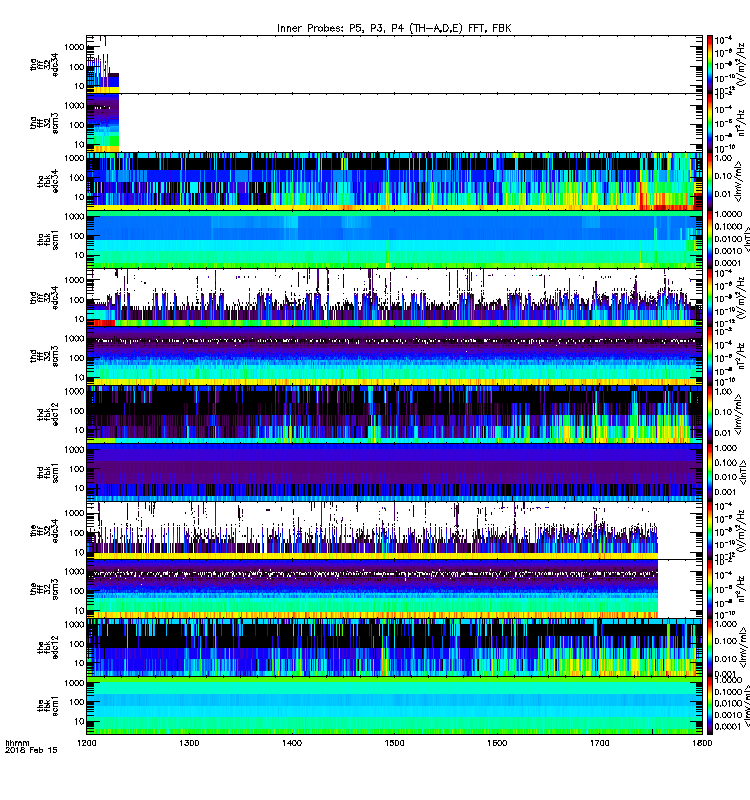Select the tha fbk scm1 spectrogram panel
750x800 pixels.
click(394, 239)
